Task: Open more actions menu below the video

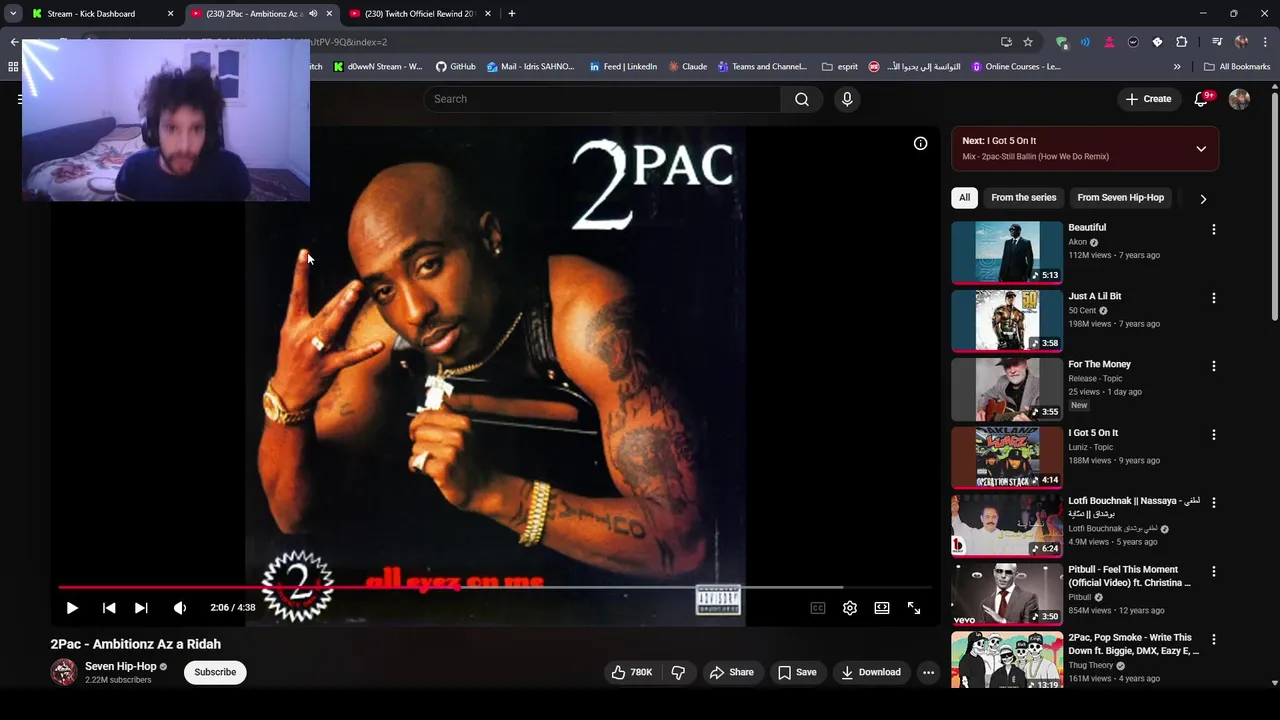Action: [928, 672]
